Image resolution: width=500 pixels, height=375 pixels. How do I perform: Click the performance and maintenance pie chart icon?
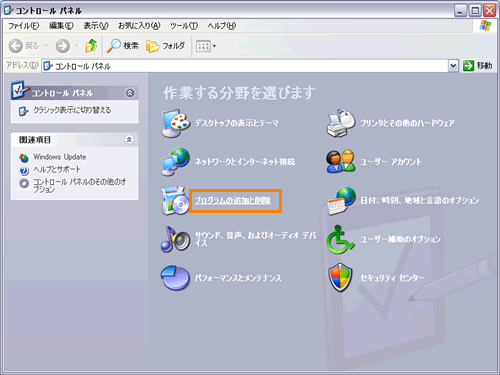pyautogui.click(x=175, y=278)
